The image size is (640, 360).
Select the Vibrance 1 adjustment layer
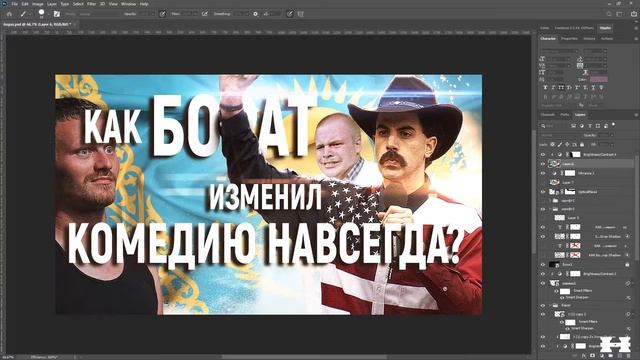[588, 173]
